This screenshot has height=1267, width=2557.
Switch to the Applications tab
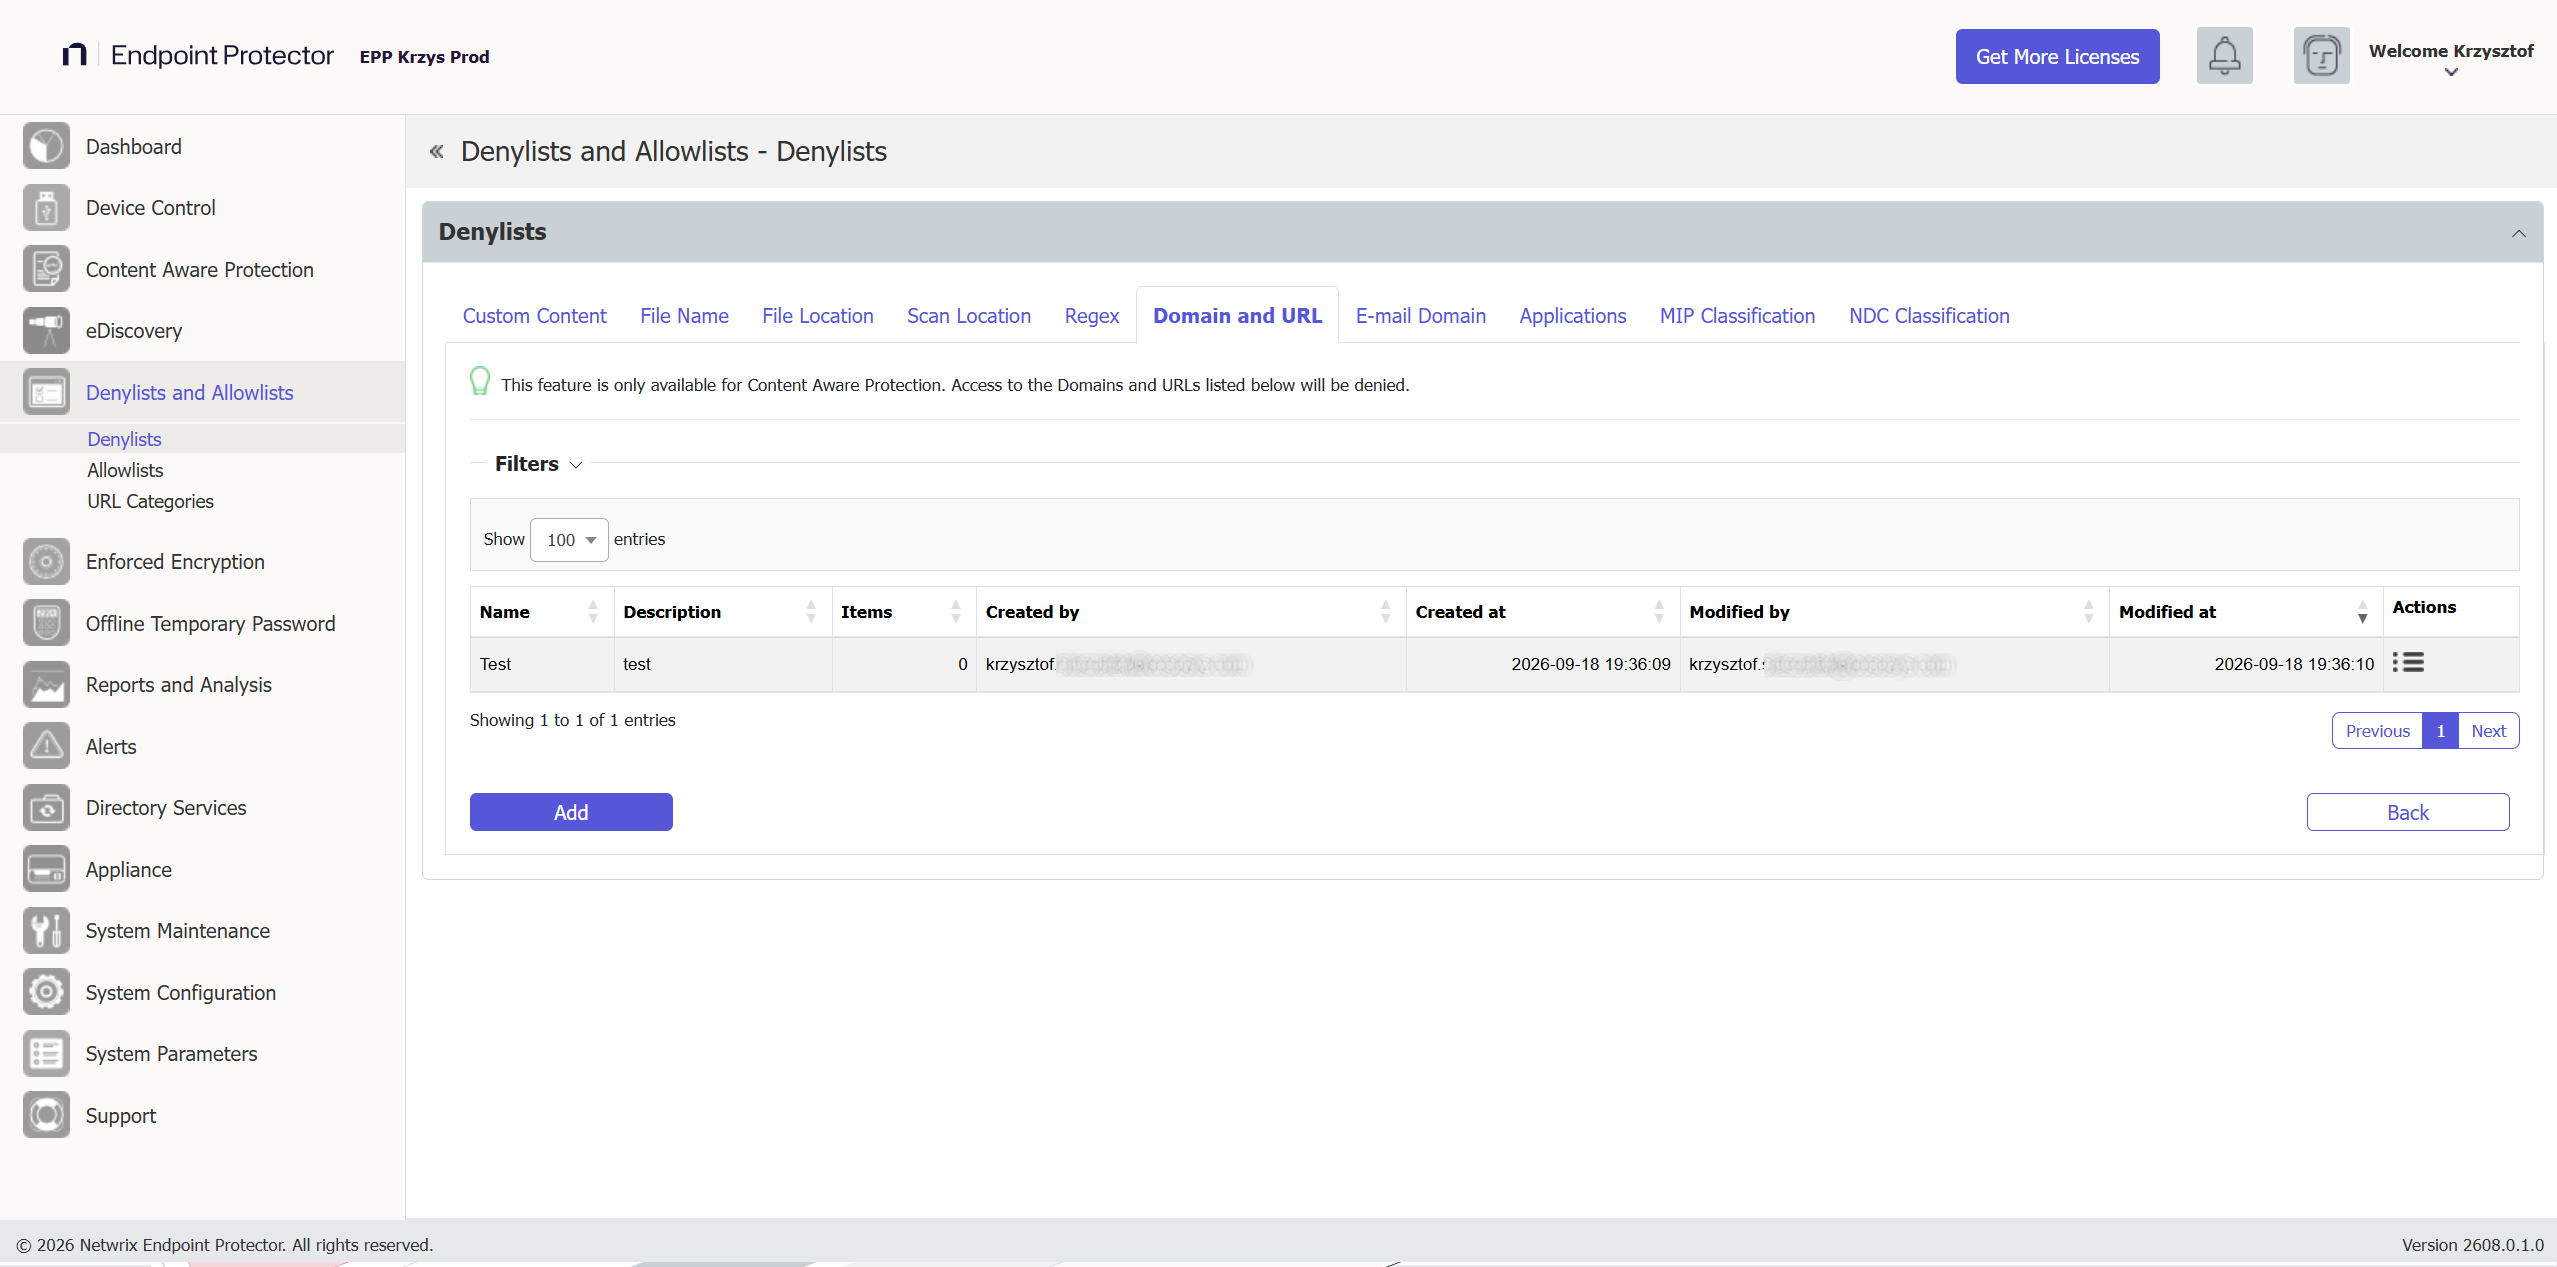click(1572, 316)
